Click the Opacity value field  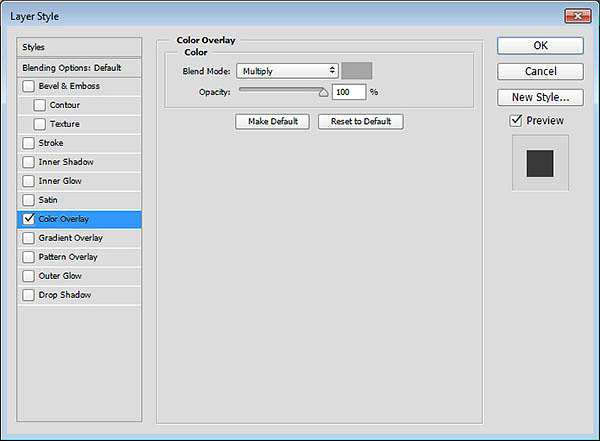349,92
